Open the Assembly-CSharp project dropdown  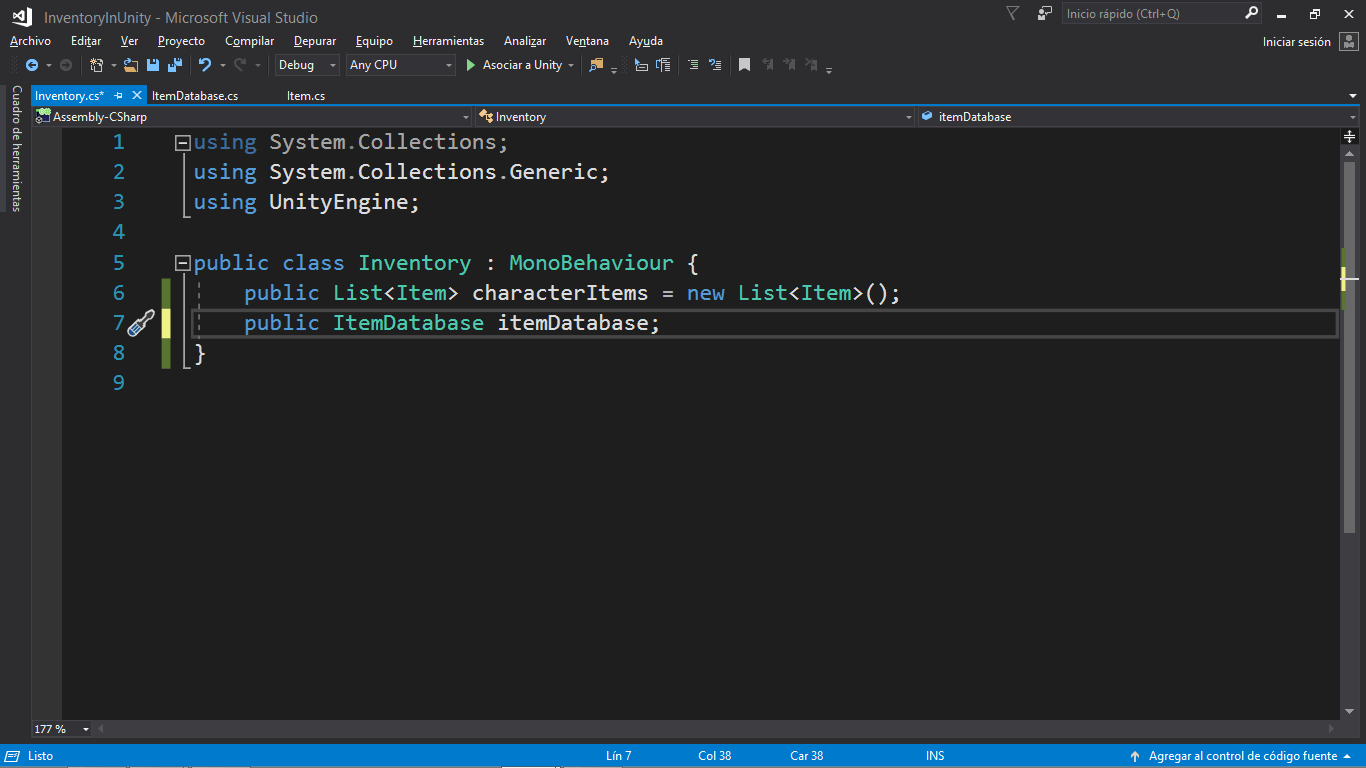point(253,117)
